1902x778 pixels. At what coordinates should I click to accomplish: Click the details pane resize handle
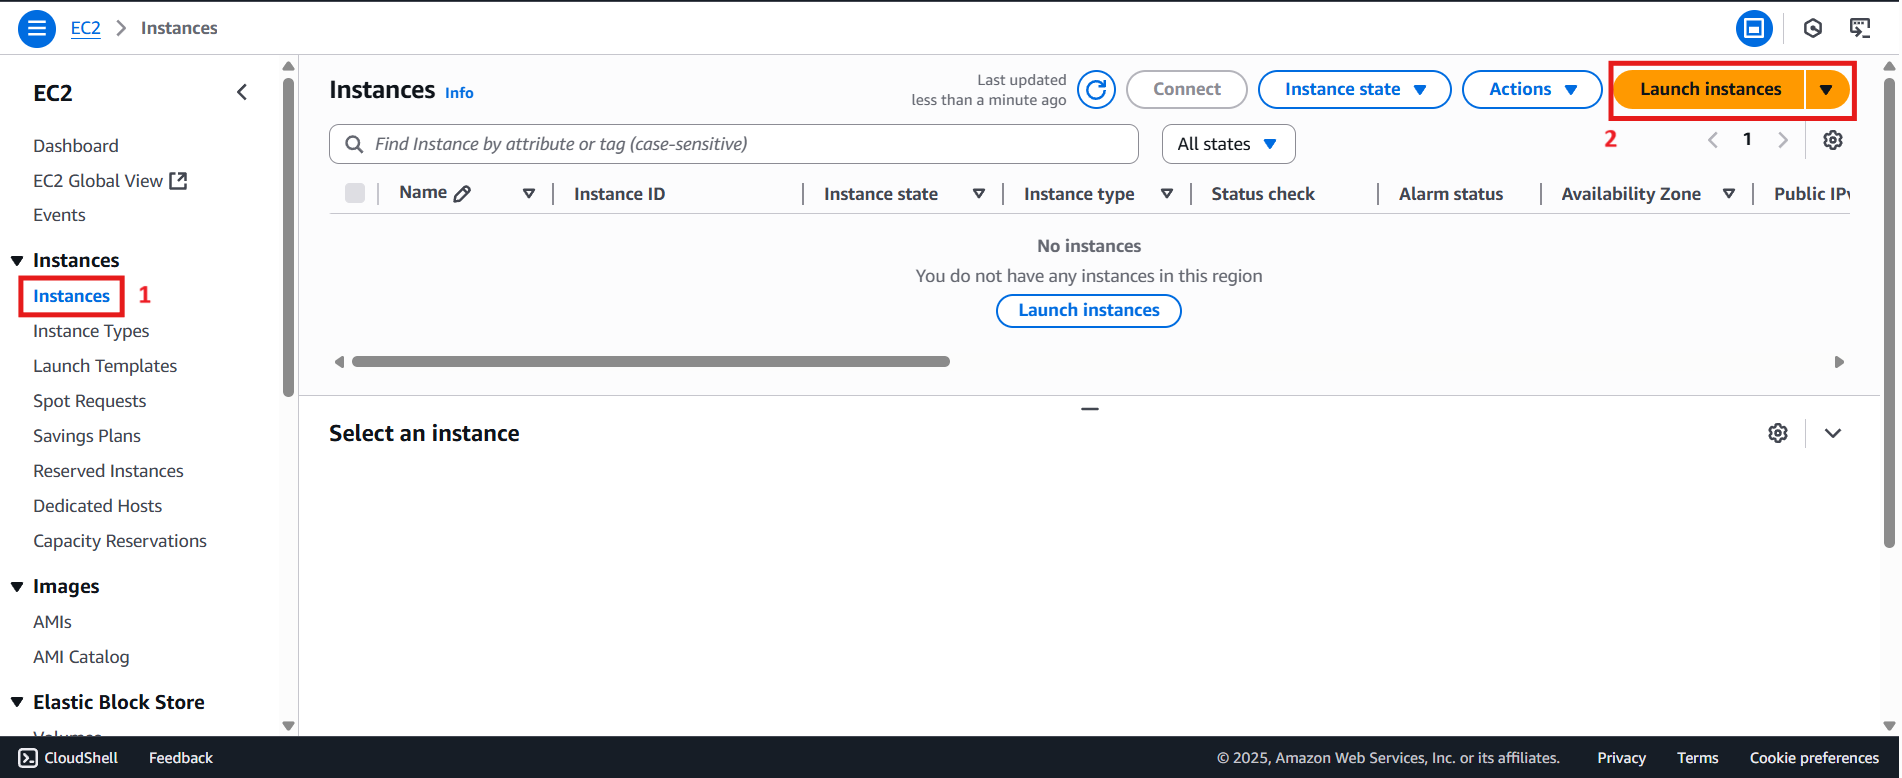click(x=1090, y=409)
